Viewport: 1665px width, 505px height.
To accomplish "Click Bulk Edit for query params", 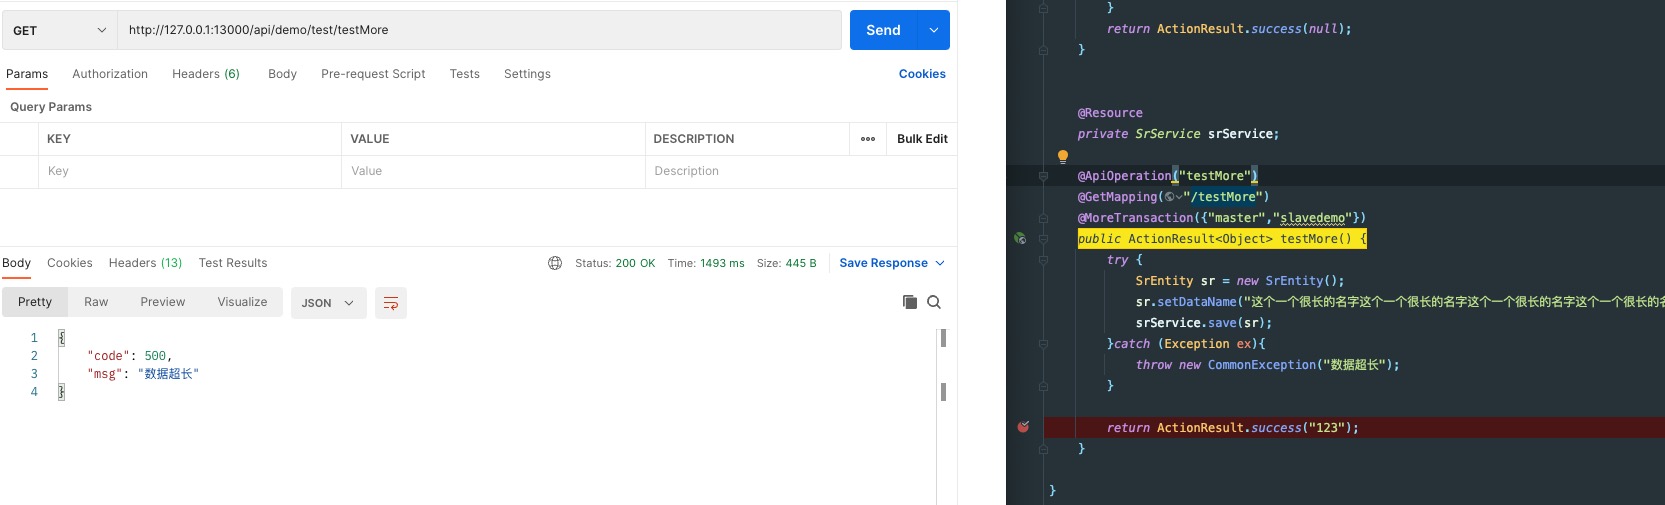I will point(921,139).
